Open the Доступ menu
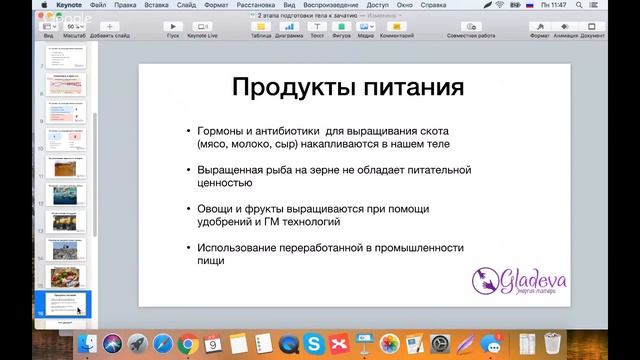The width and height of the screenshot is (640, 360). [378, 5]
